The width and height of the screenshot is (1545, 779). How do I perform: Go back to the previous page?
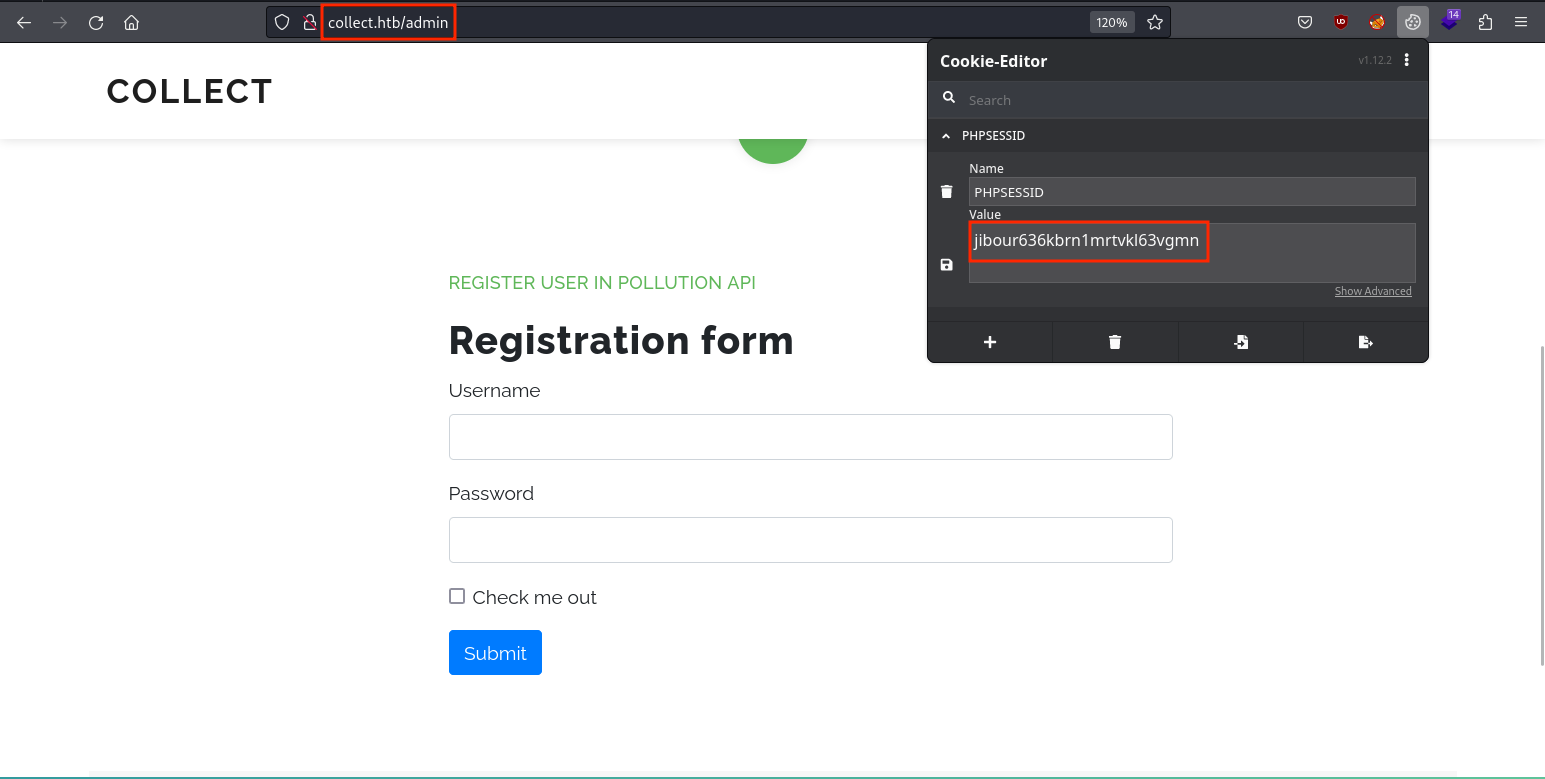(x=24, y=22)
